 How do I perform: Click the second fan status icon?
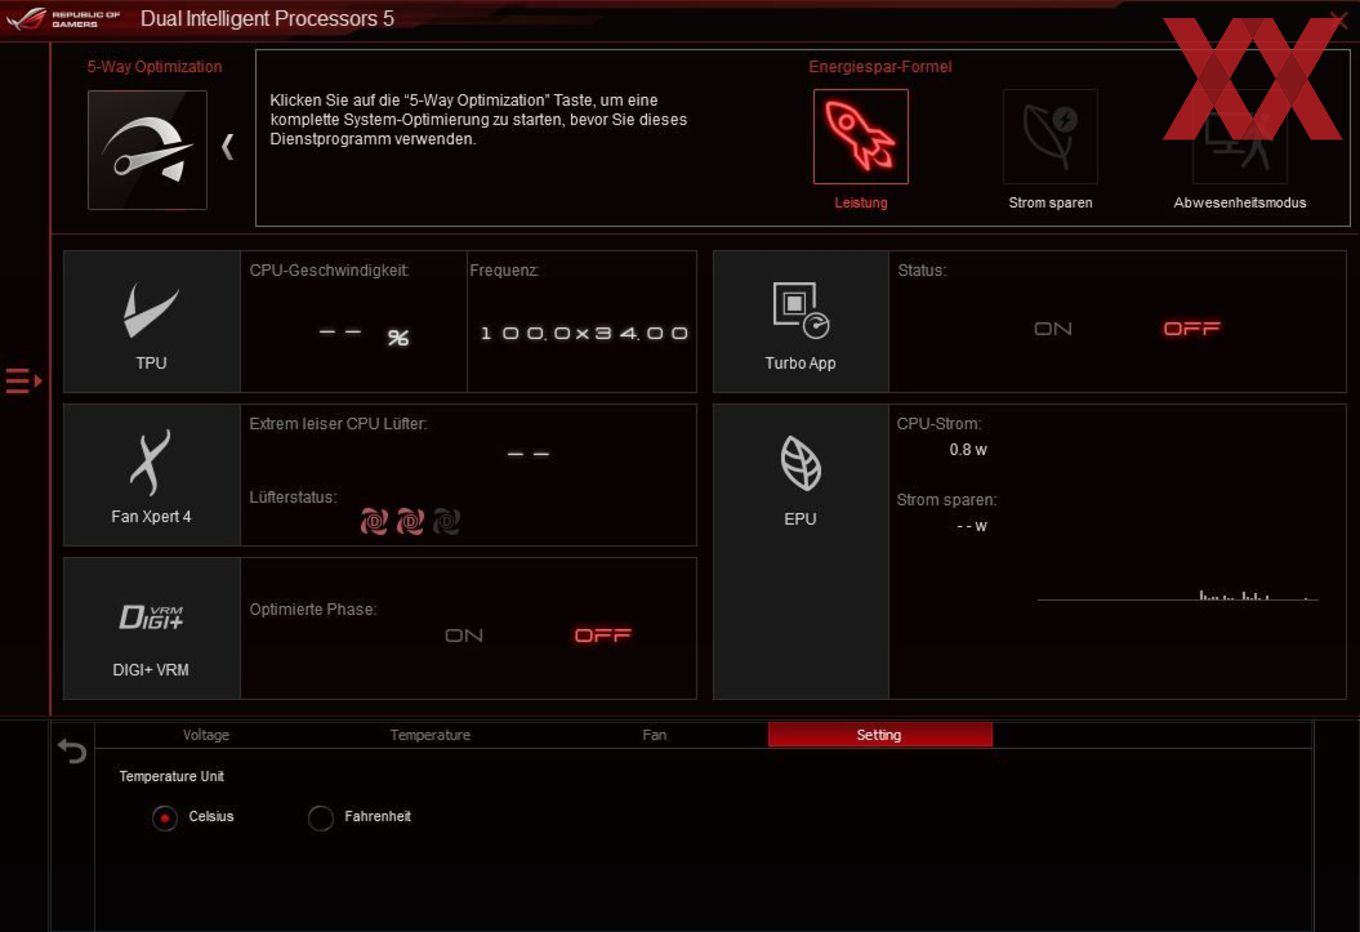click(x=410, y=521)
